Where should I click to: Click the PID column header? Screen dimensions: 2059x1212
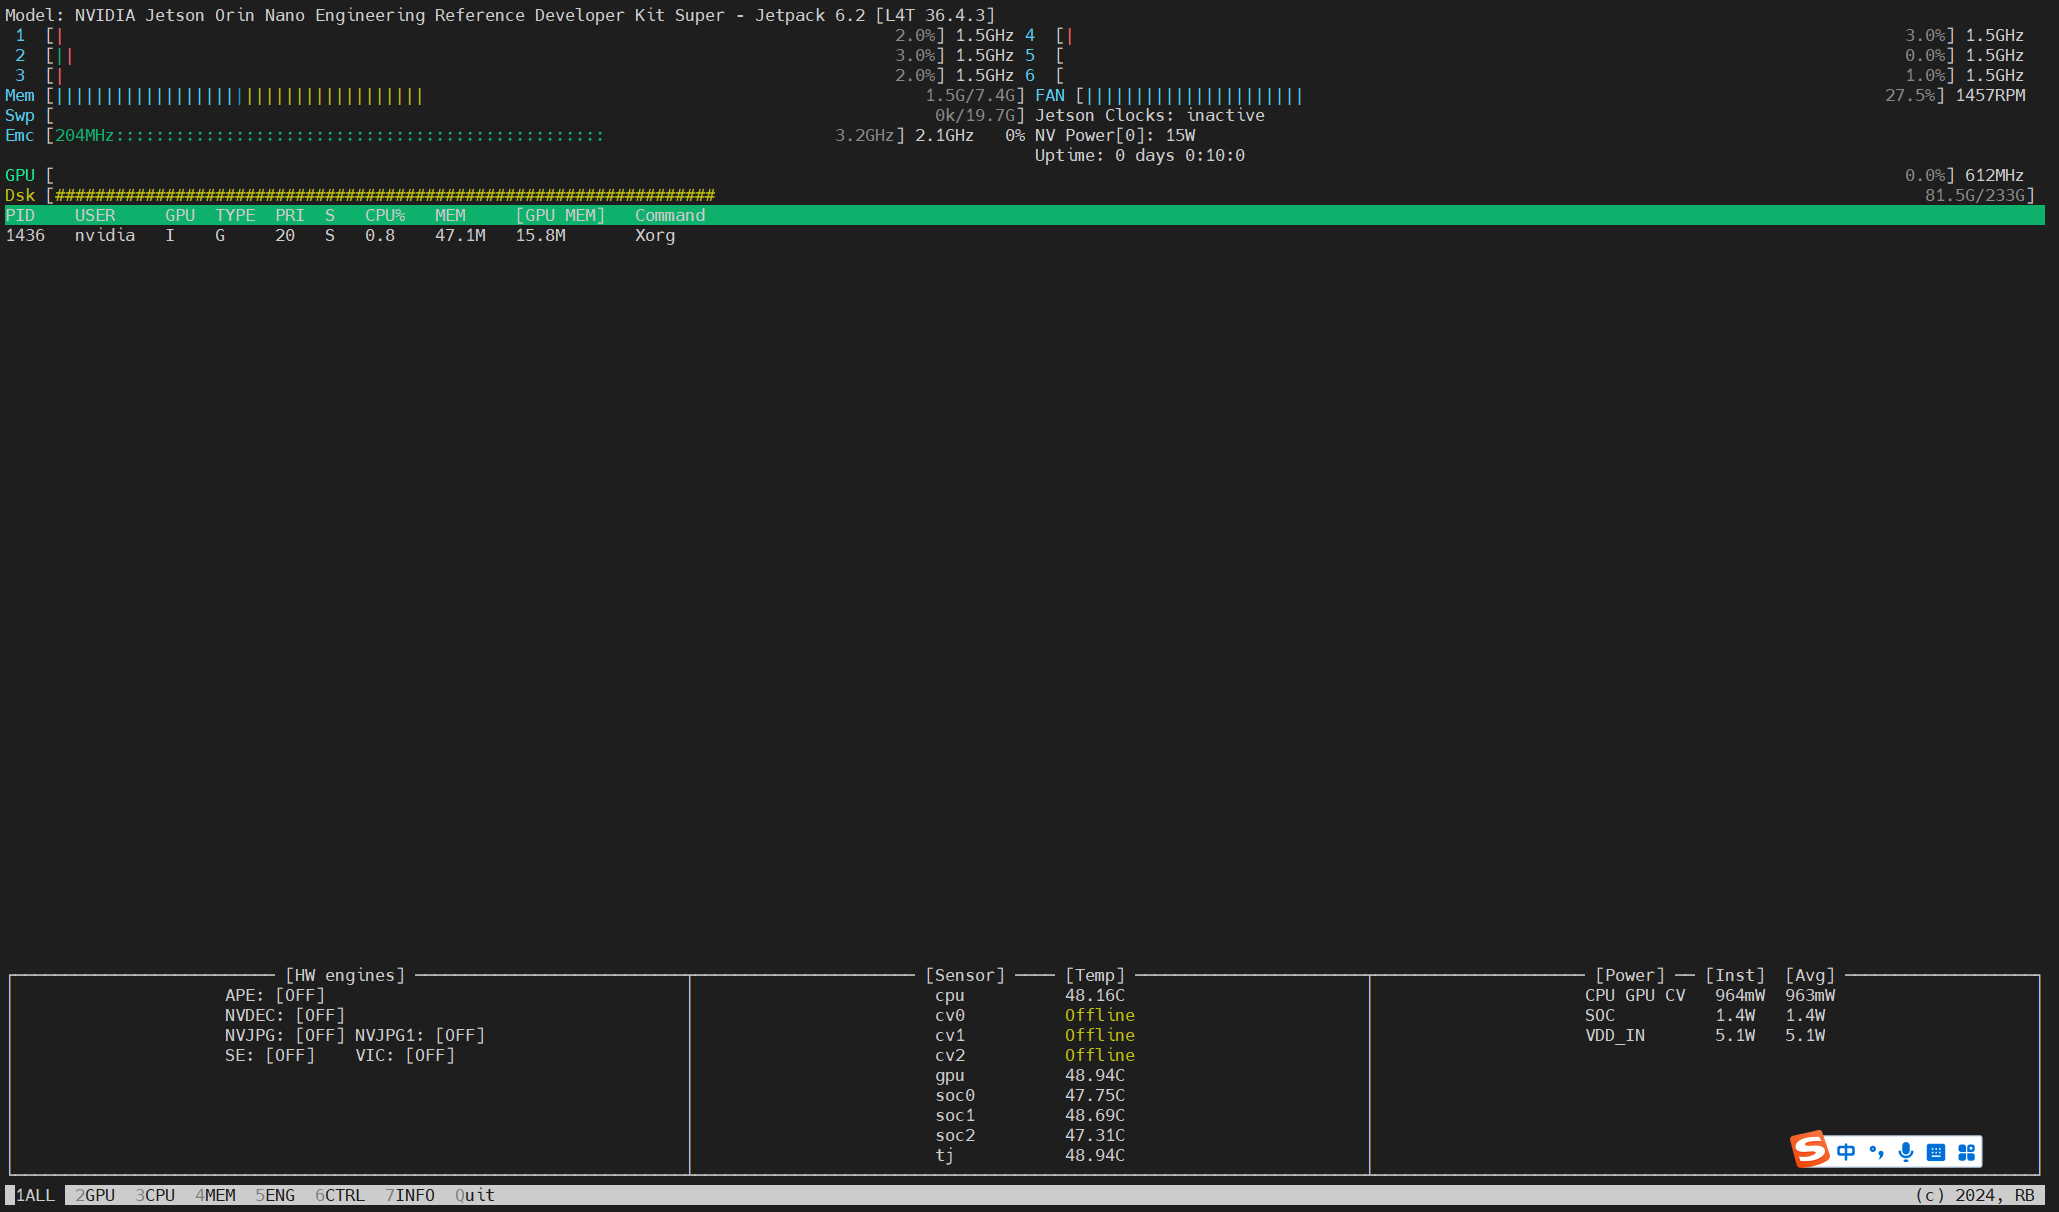point(20,215)
